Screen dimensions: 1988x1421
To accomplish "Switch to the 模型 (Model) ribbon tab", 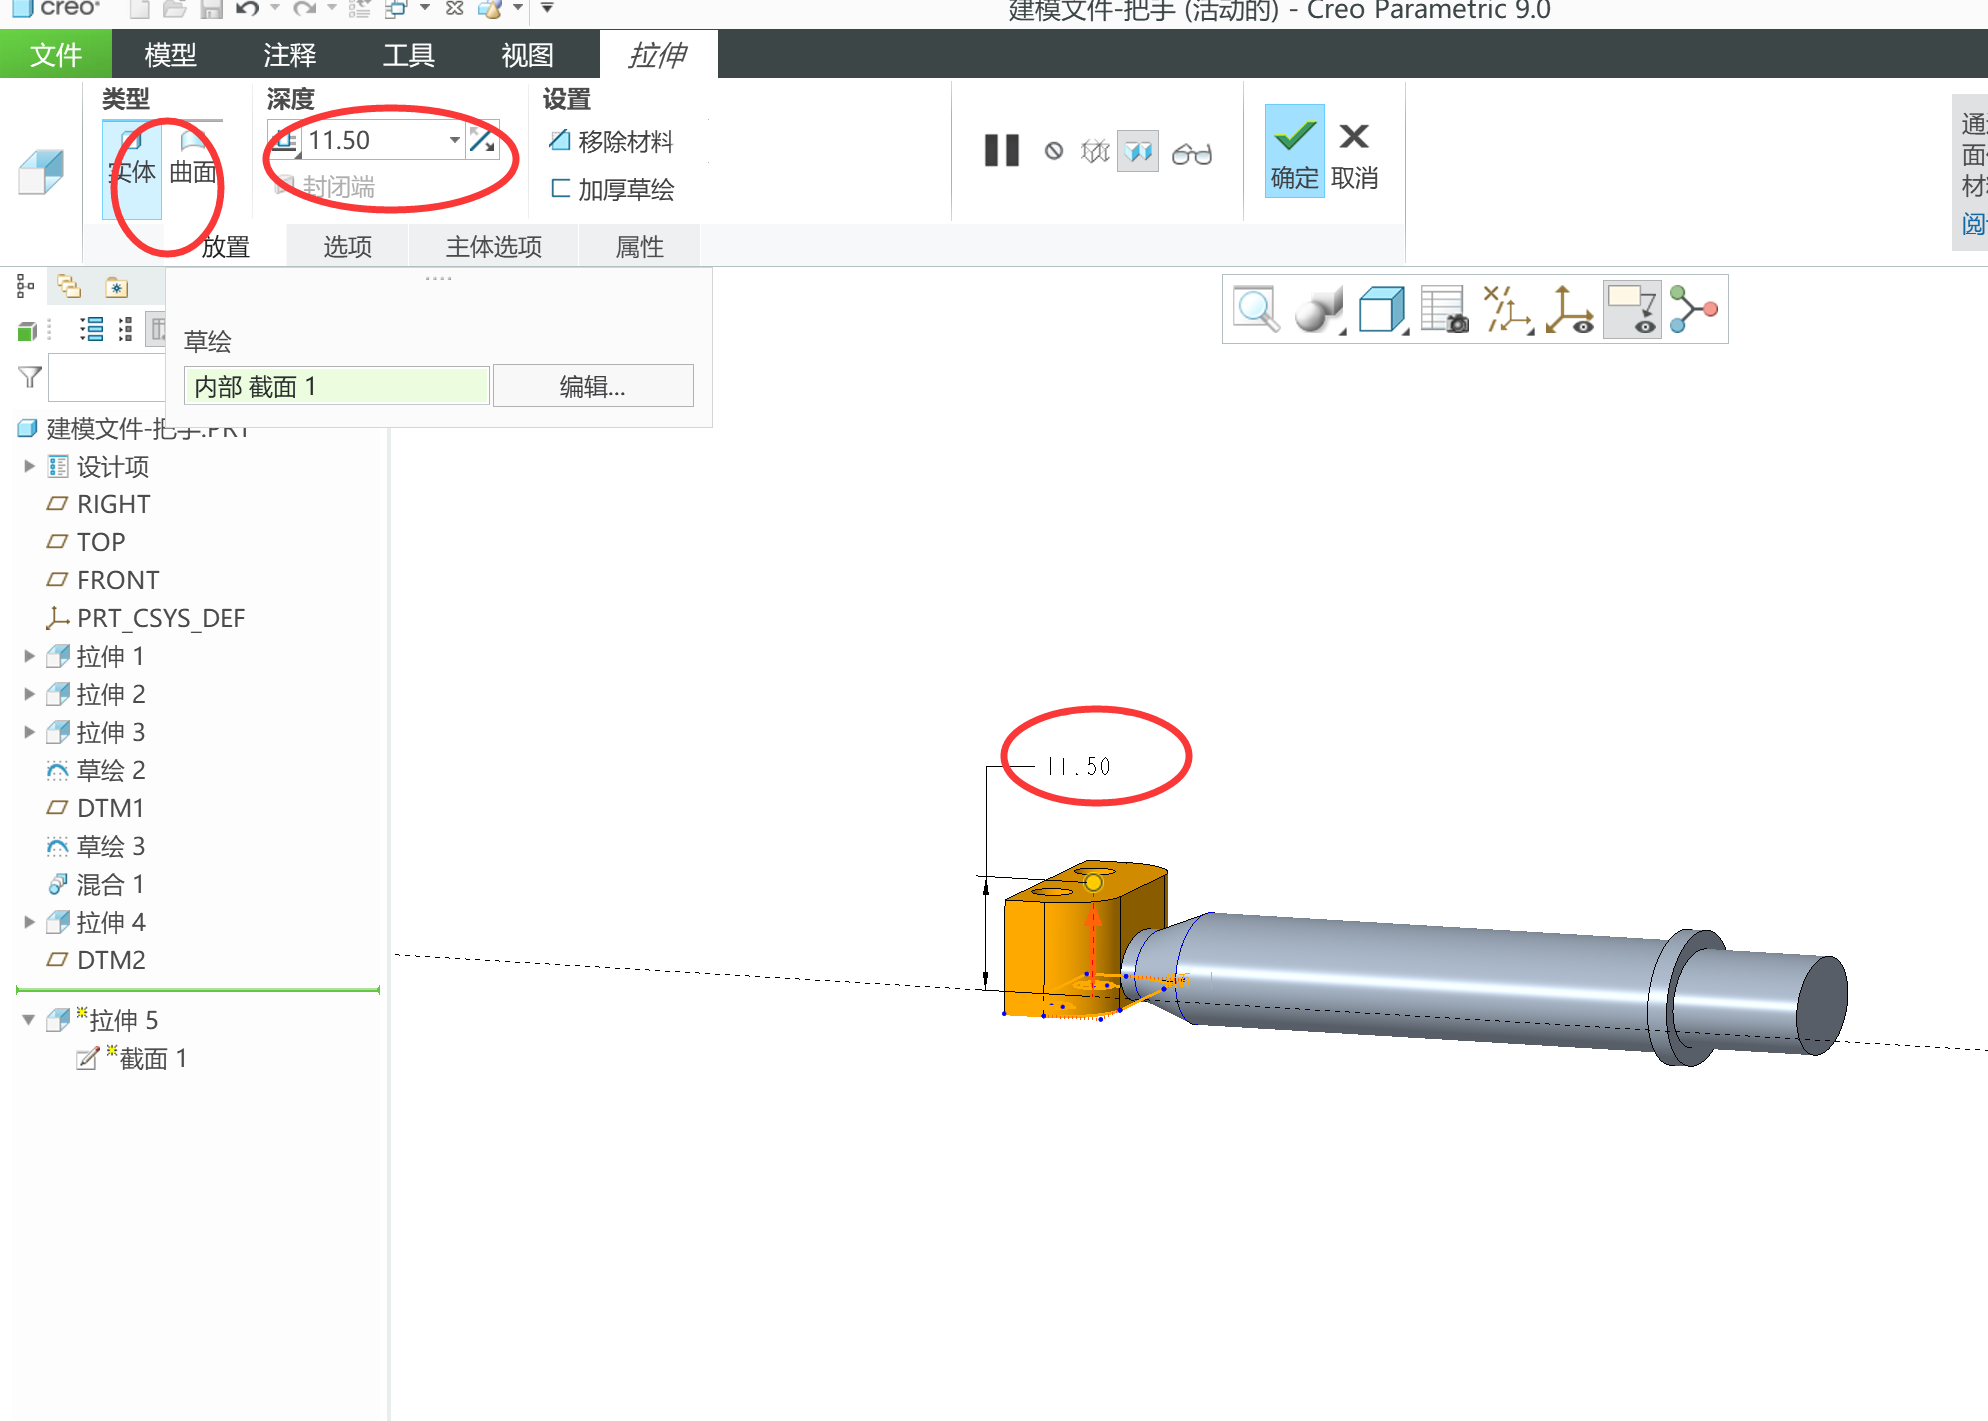I will (170, 54).
